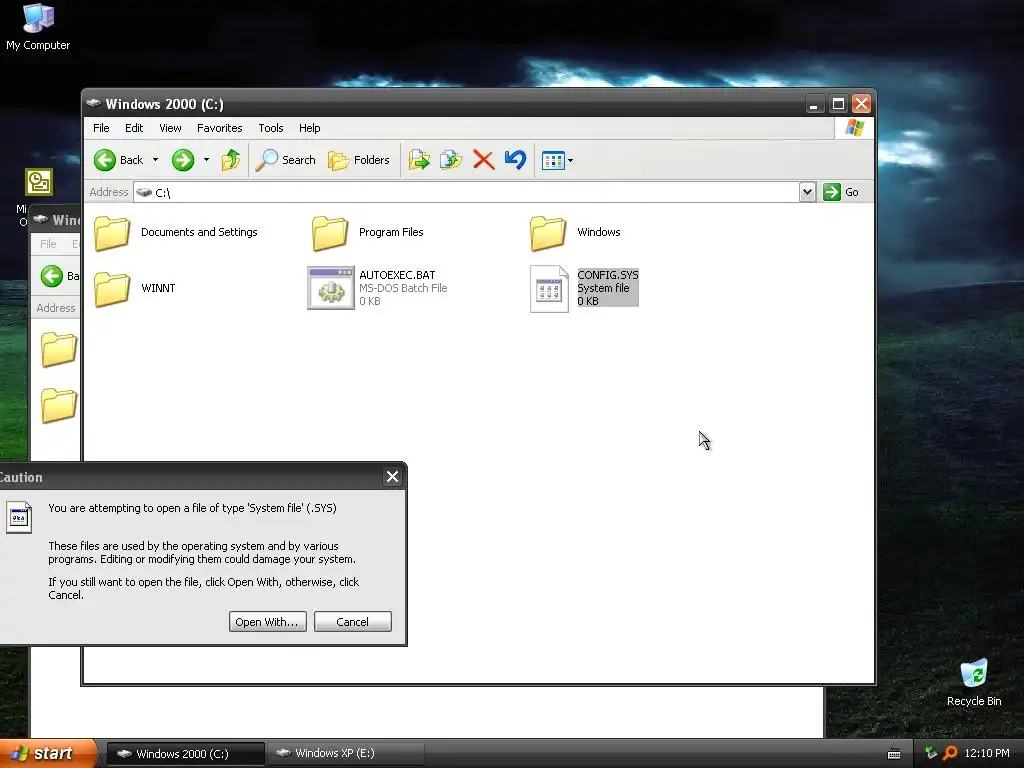This screenshot has height=768, width=1024.
Task: Click the blue Undo arrow icon
Action: tap(515, 160)
